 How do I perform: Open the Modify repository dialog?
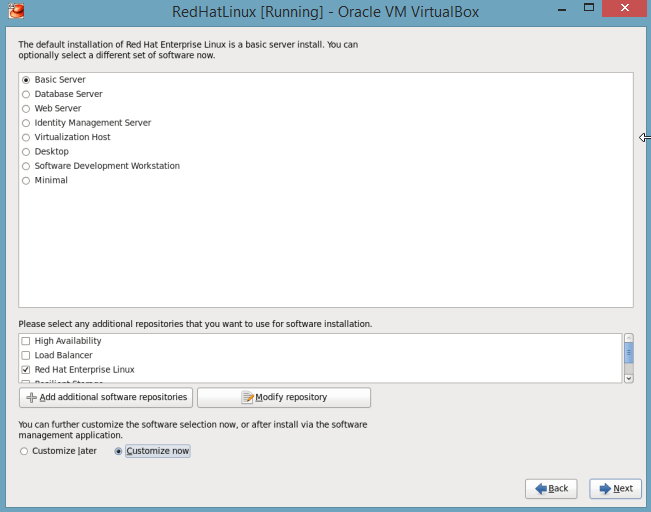coord(284,397)
